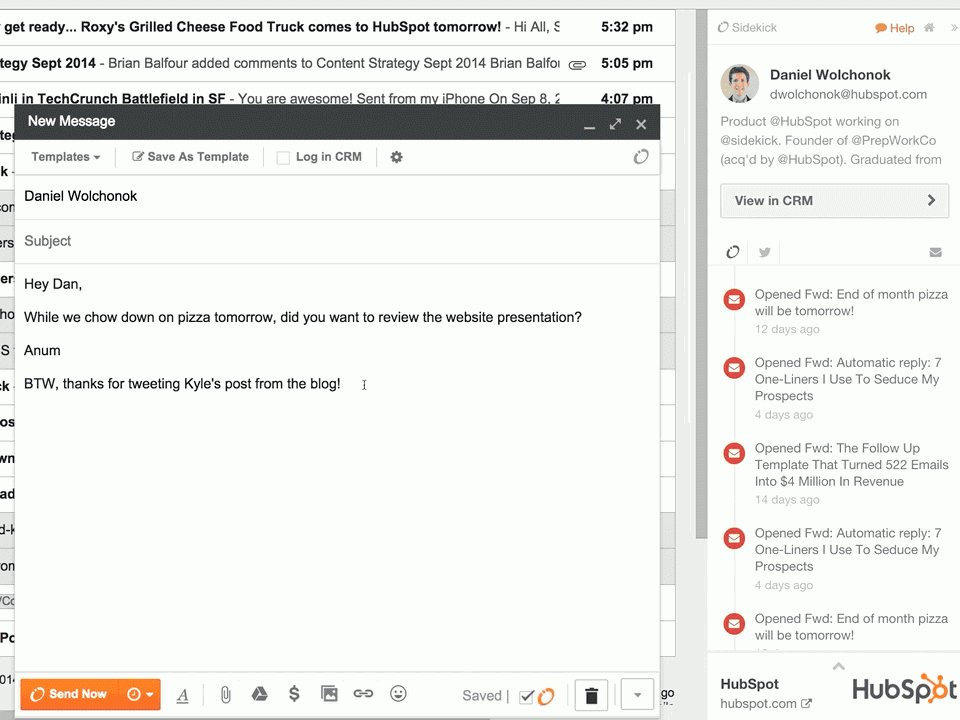Open the send later clock dropdown
The image size is (960, 720).
tap(140, 694)
